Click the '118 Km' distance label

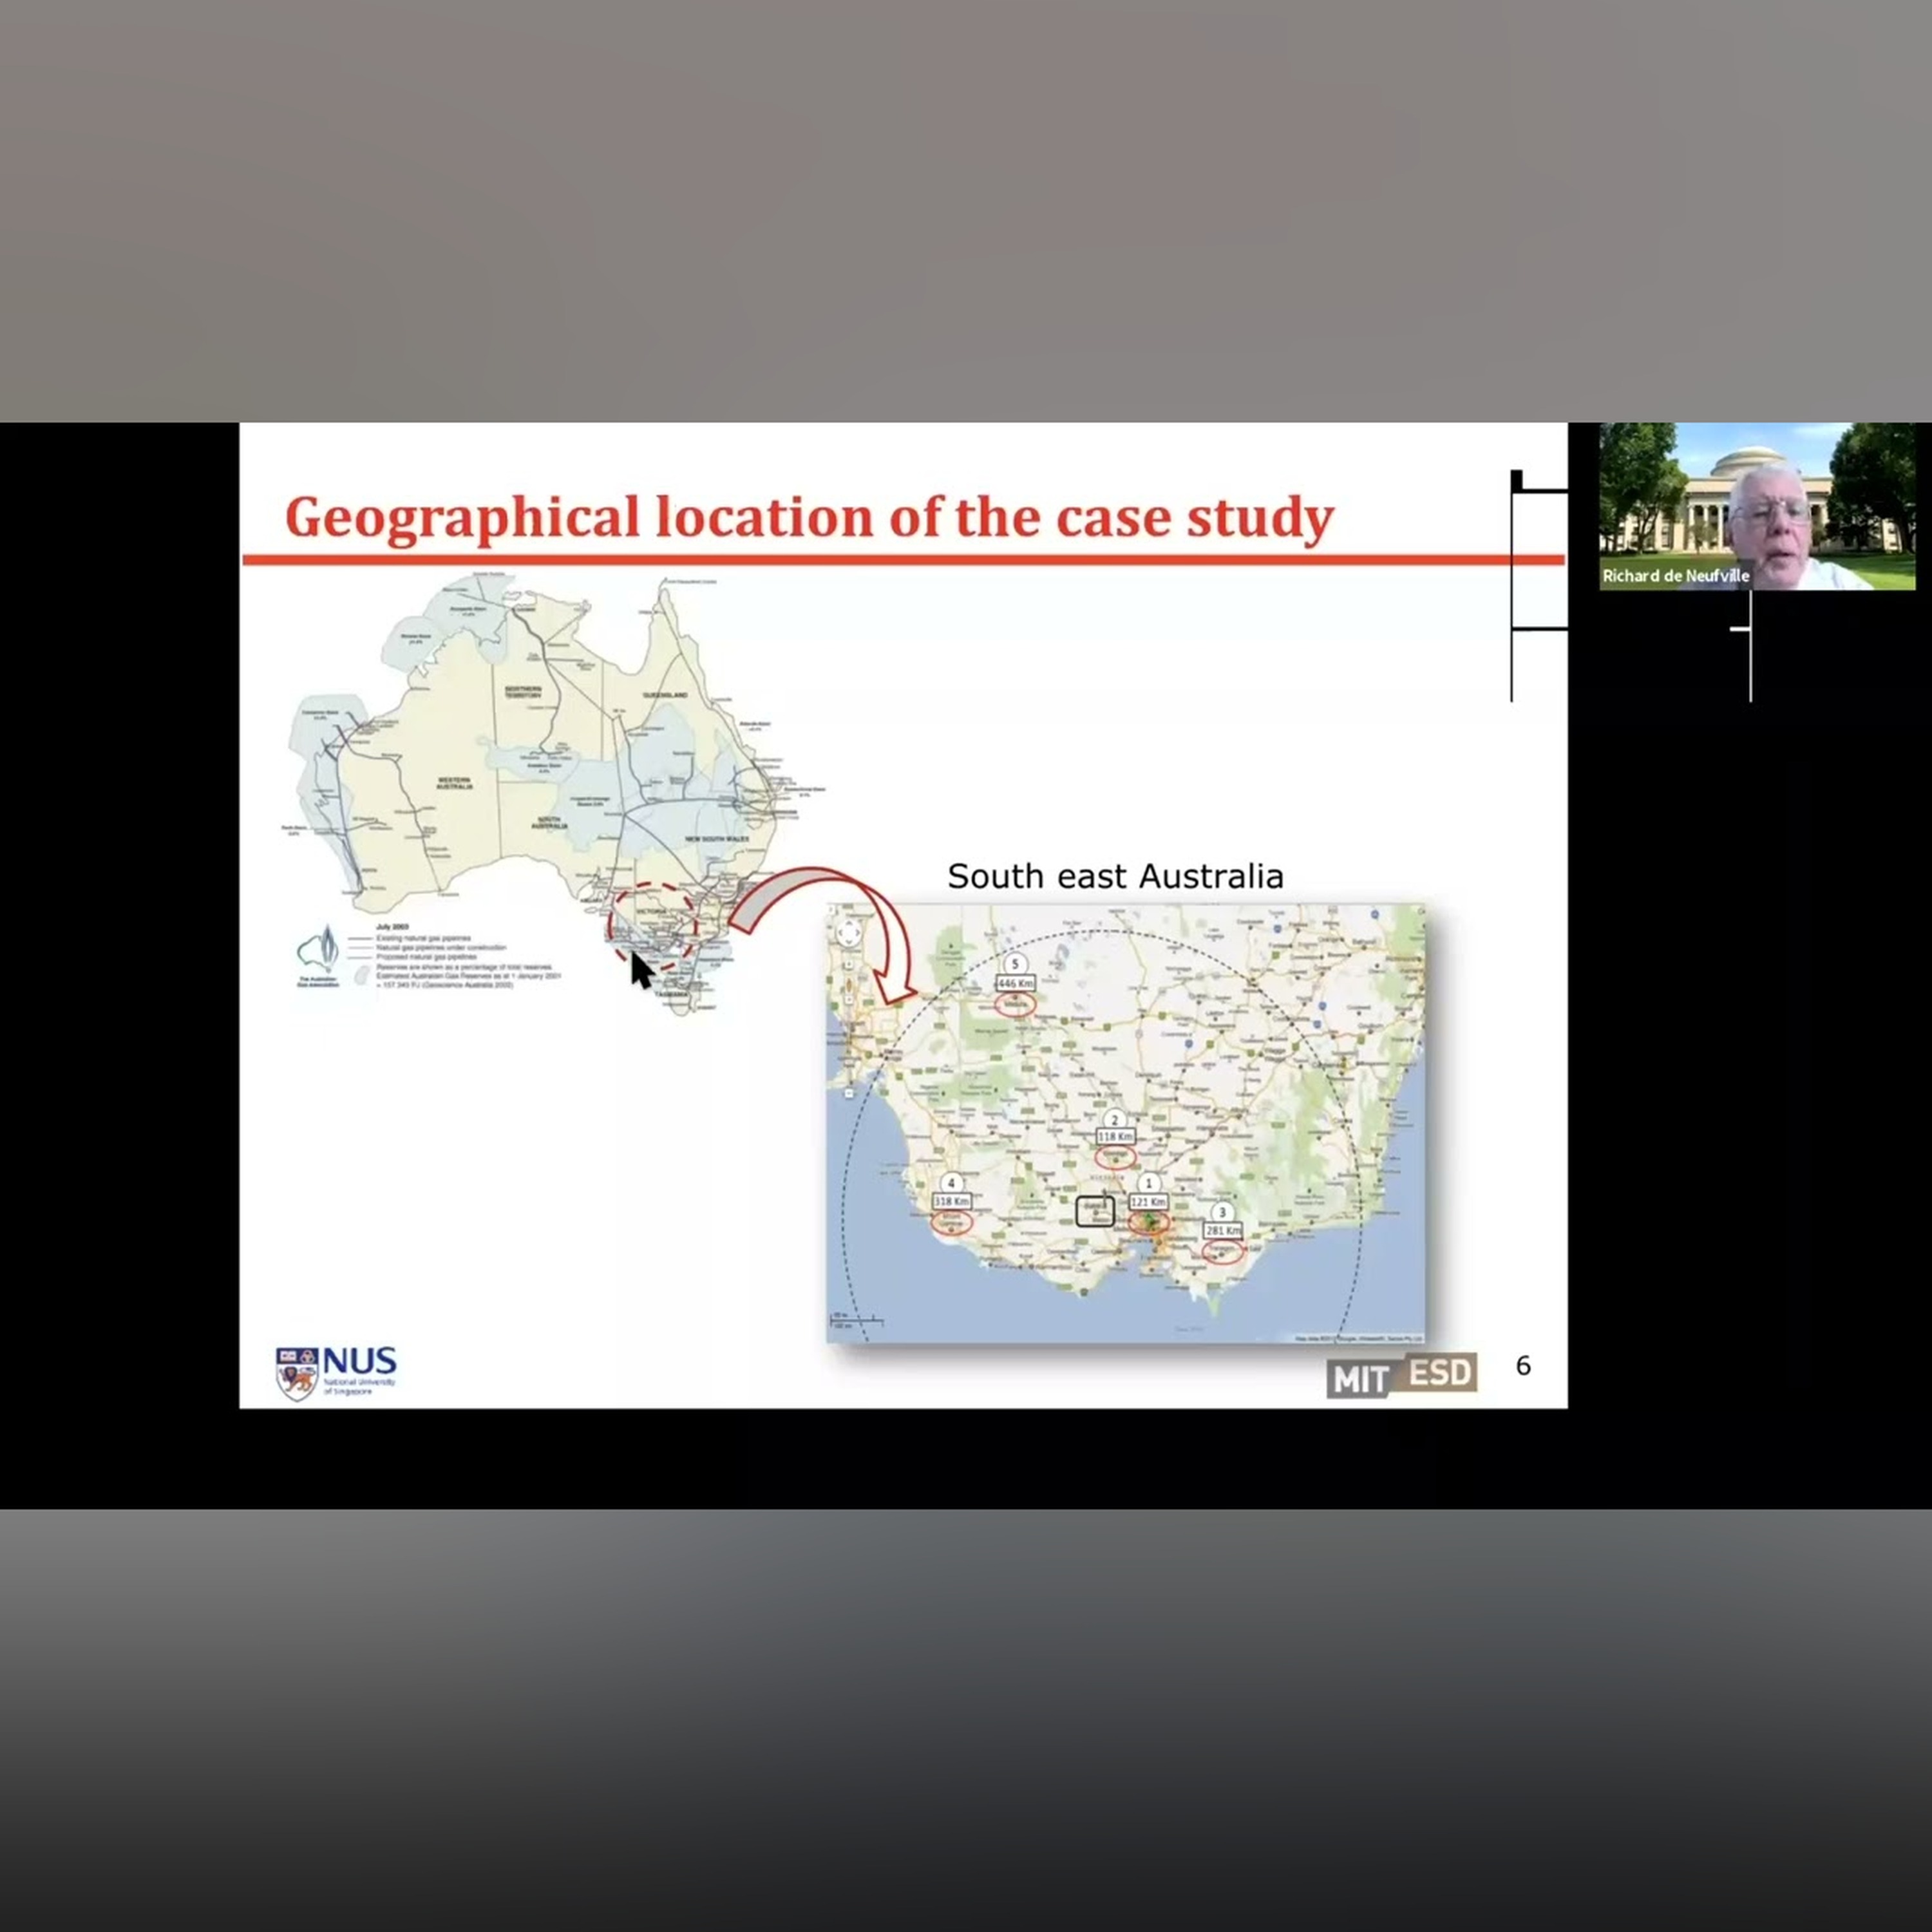(1115, 1137)
